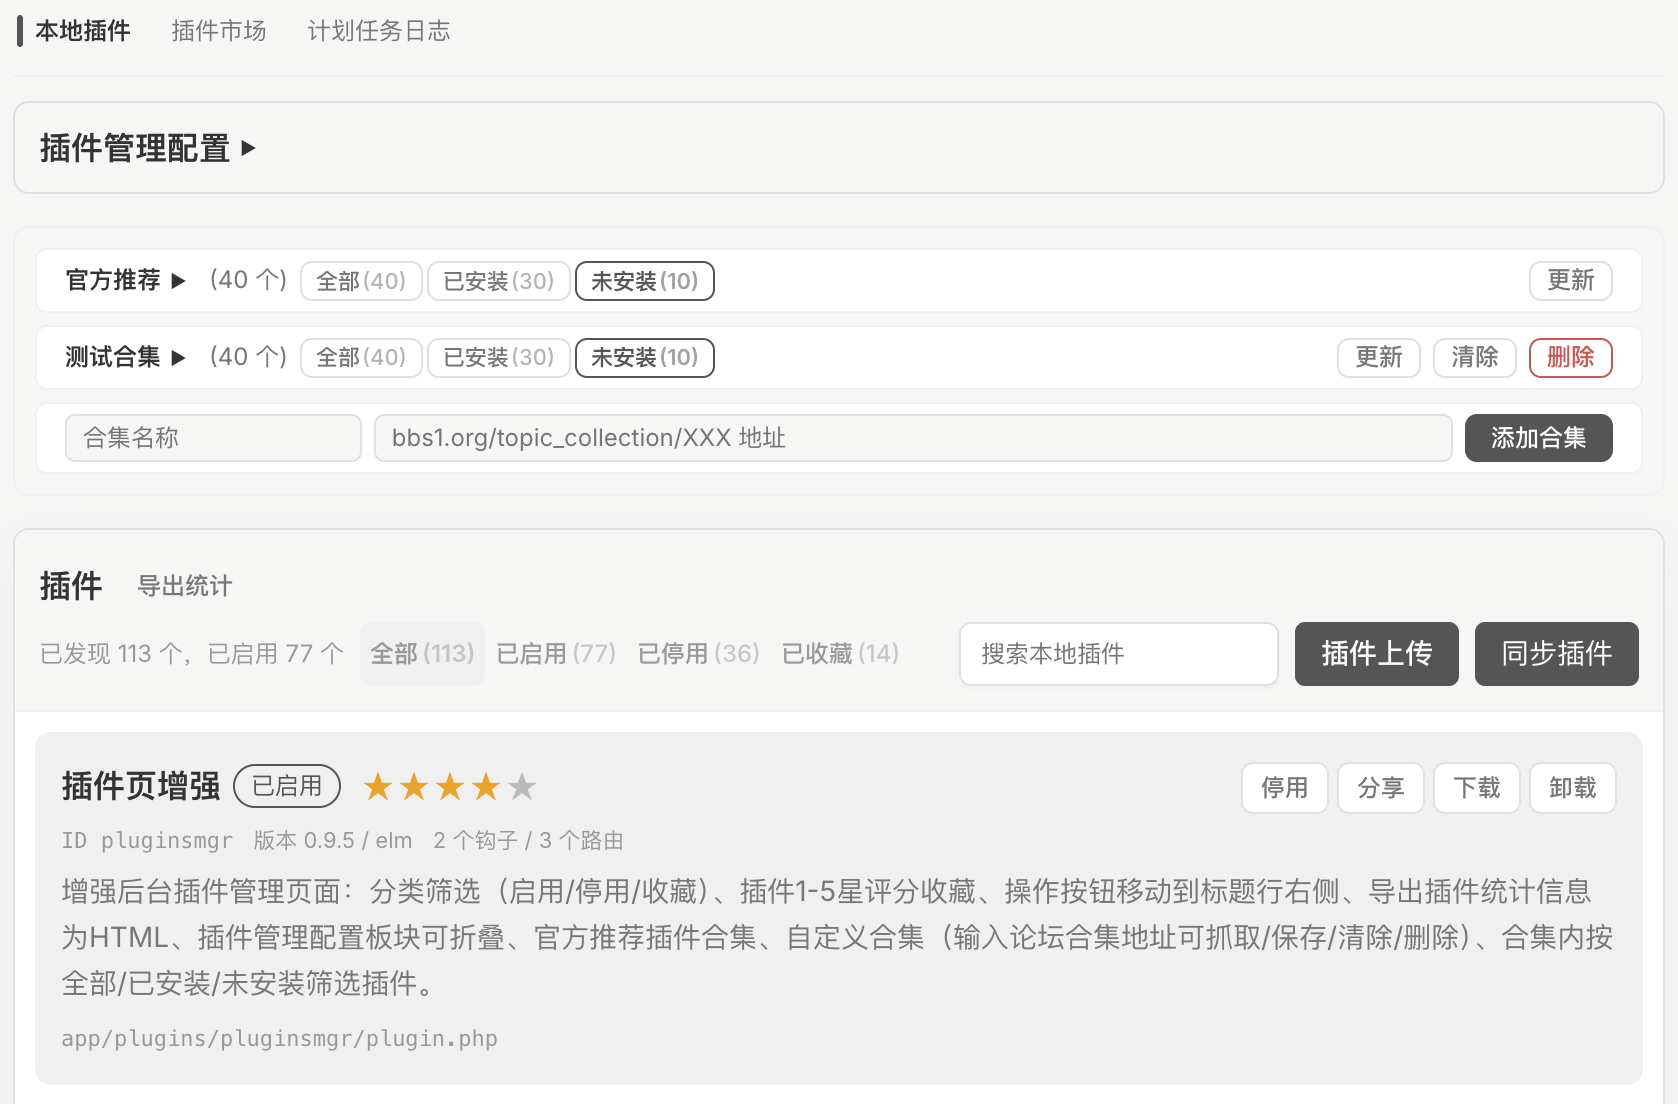The height and width of the screenshot is (1104, 1678).
Task: Click 卸载 for 插件页增强
Action: tap(1573, 788)
